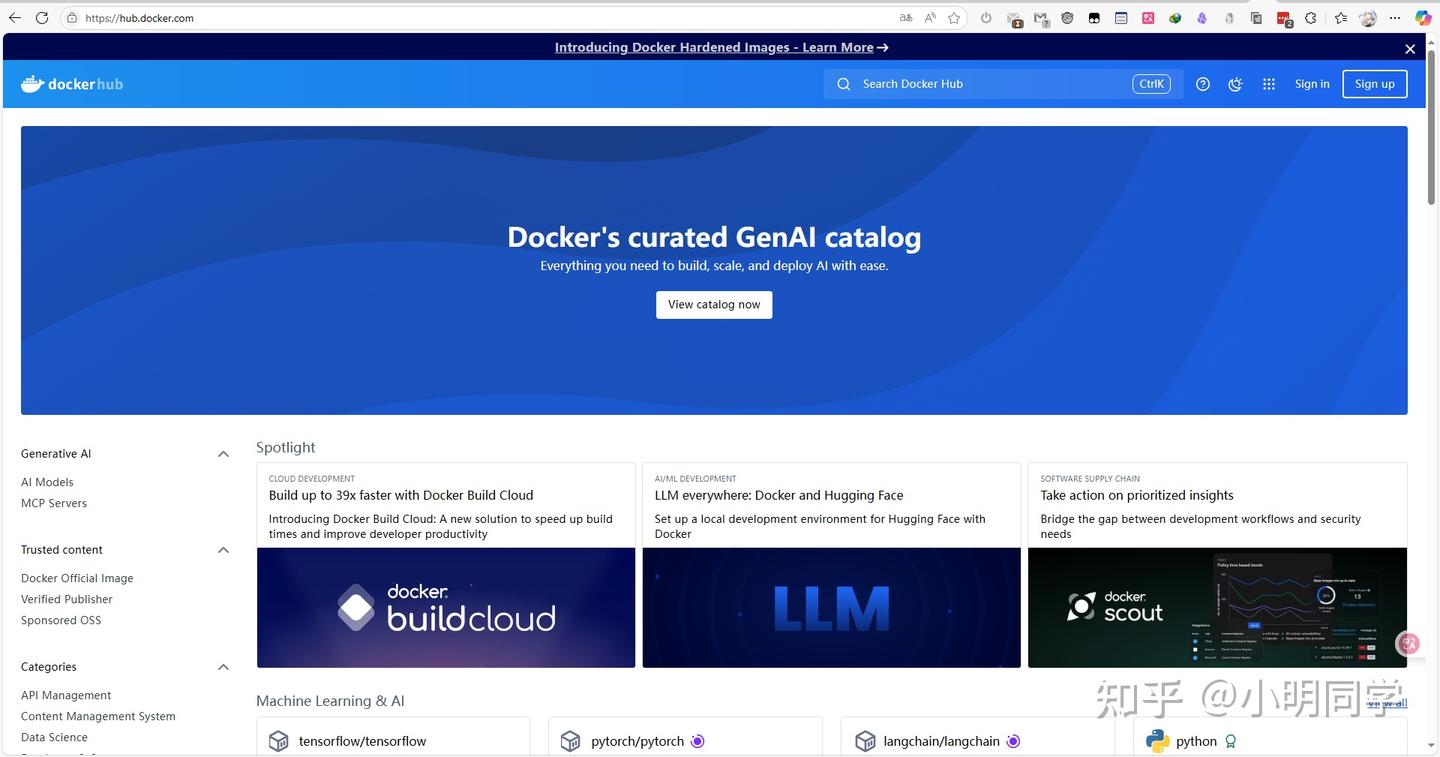This screenshot has height=757, width=1440.
Task: Add this page to favorites with the star
Action: click(x=953, y=17)
